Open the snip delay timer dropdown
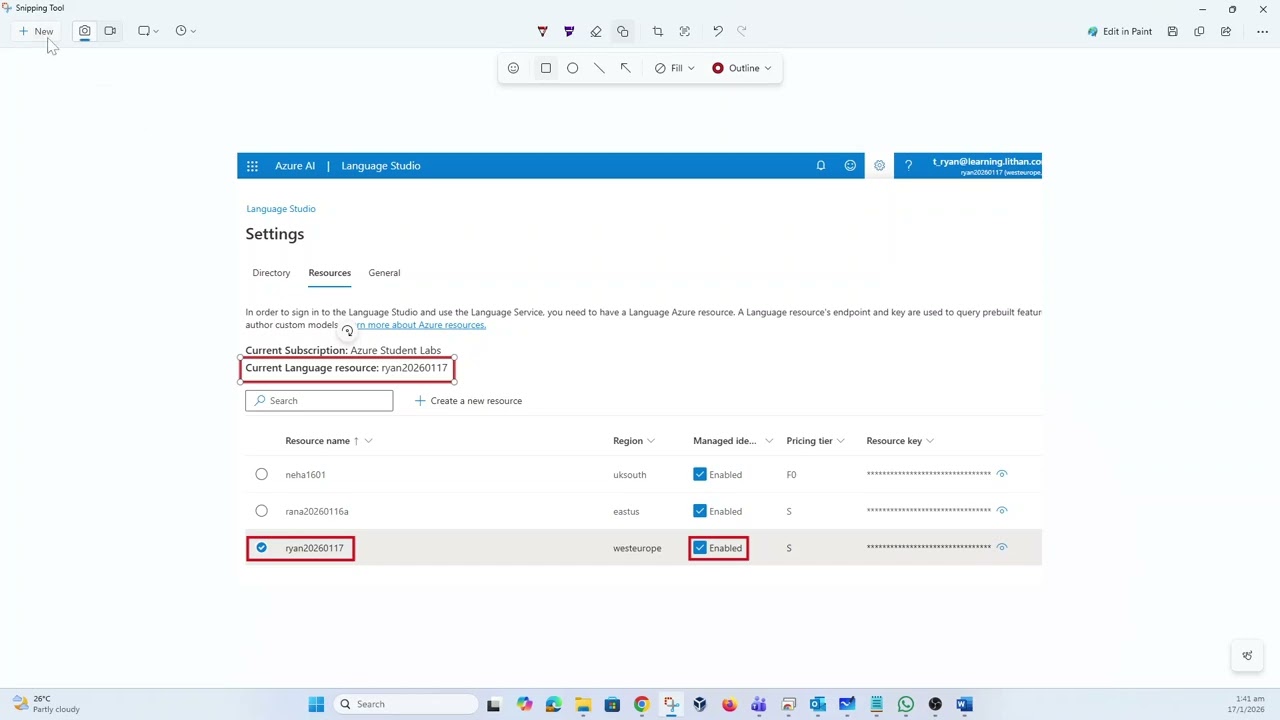The image size is (1280, 720). (185, 31)
